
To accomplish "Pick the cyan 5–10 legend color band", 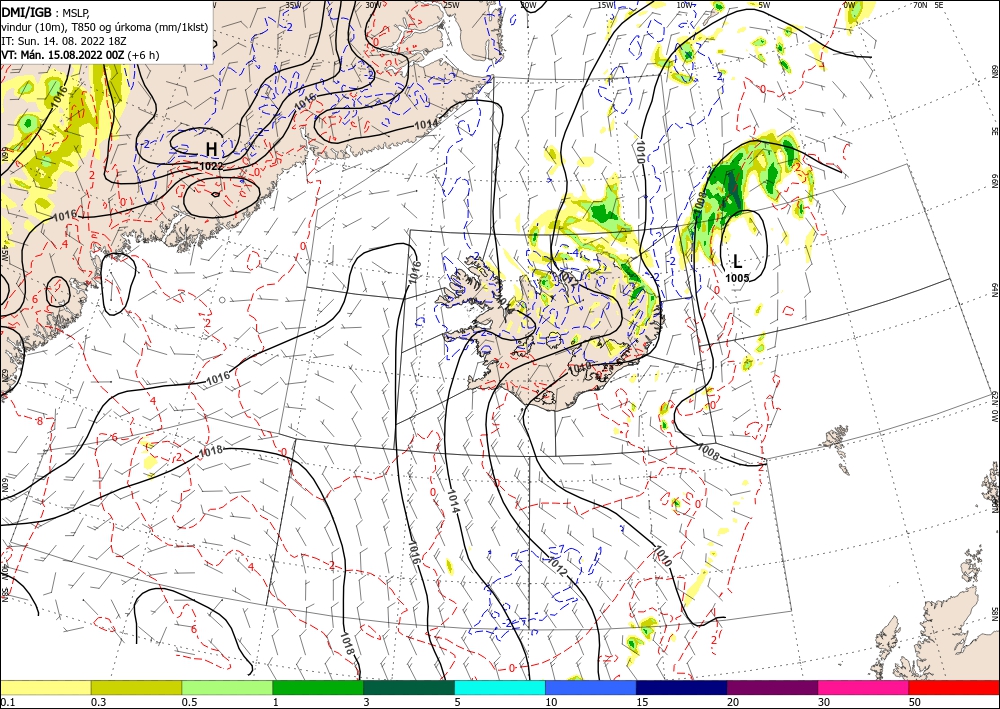I will pos(500,687).
